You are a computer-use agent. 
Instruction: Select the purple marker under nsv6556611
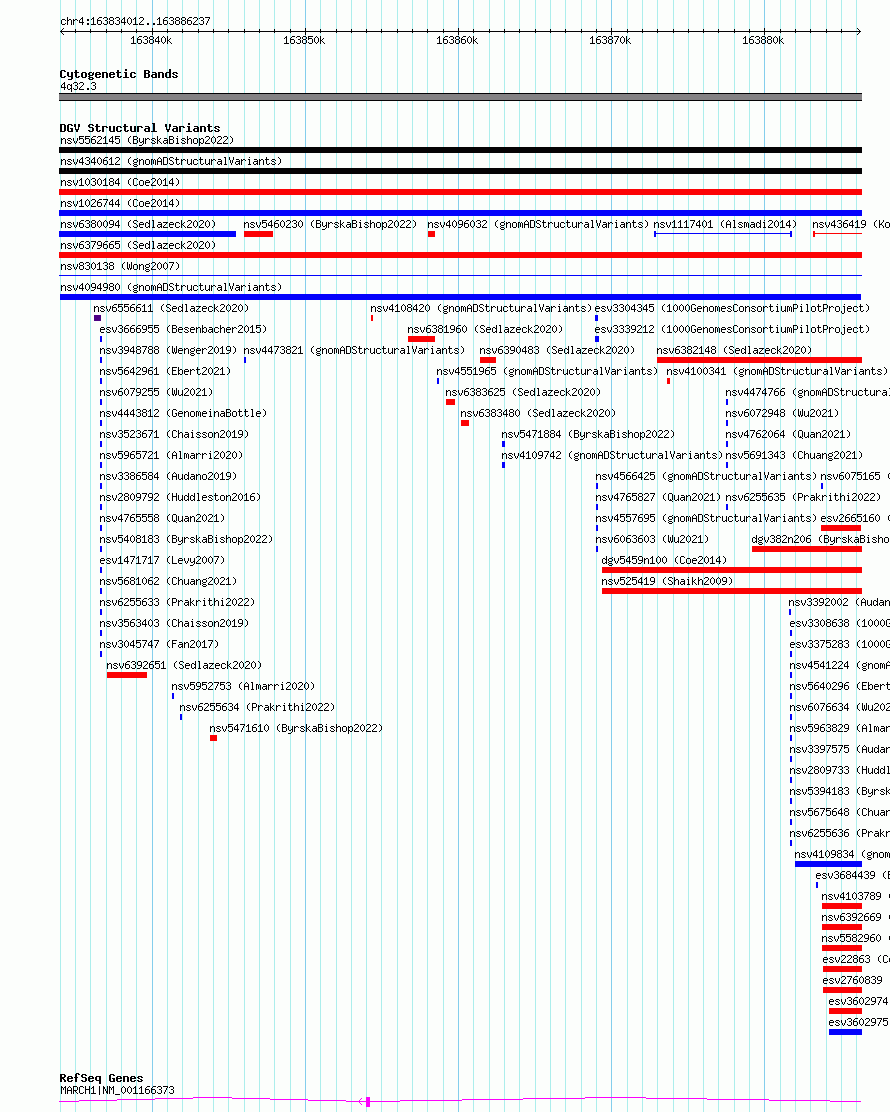click(97, 318)
